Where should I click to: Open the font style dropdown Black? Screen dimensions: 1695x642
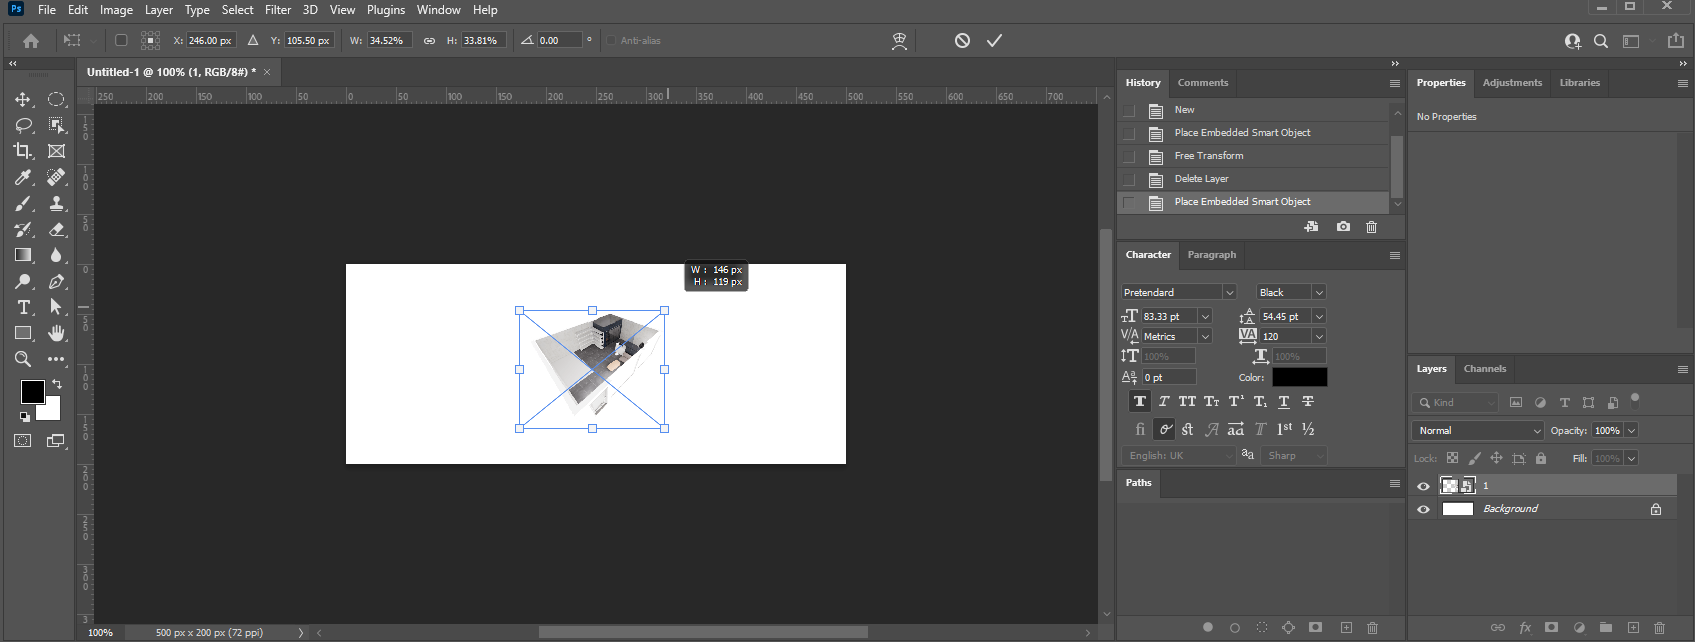pos(1318,292)
